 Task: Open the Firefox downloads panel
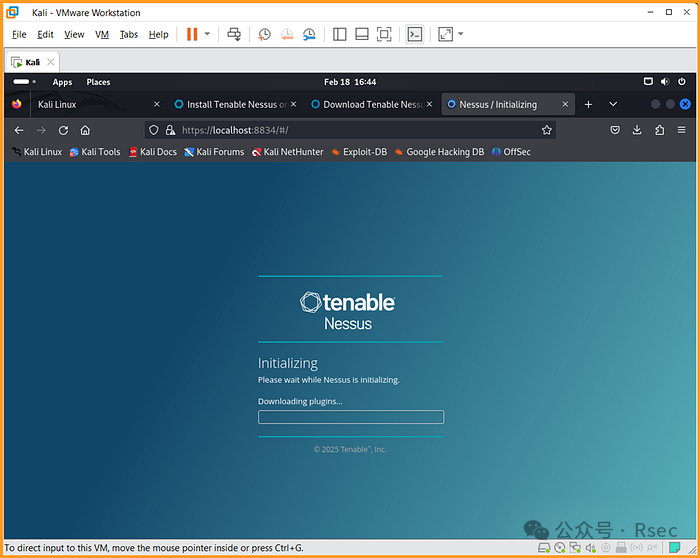[637, 130]
